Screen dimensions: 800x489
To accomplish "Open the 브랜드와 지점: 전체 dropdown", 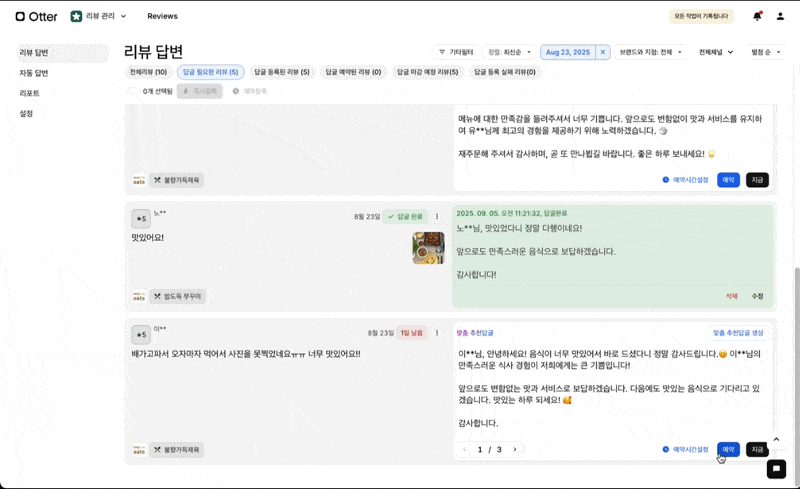I will pyautogui.click(x=650, y=52).
